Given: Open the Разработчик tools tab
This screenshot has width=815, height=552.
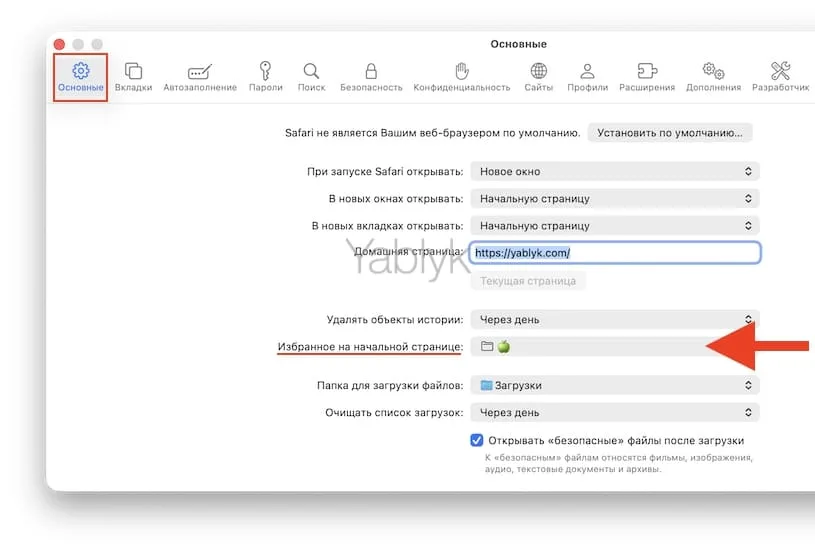Looking at the screenshot, I should (781, 77).
